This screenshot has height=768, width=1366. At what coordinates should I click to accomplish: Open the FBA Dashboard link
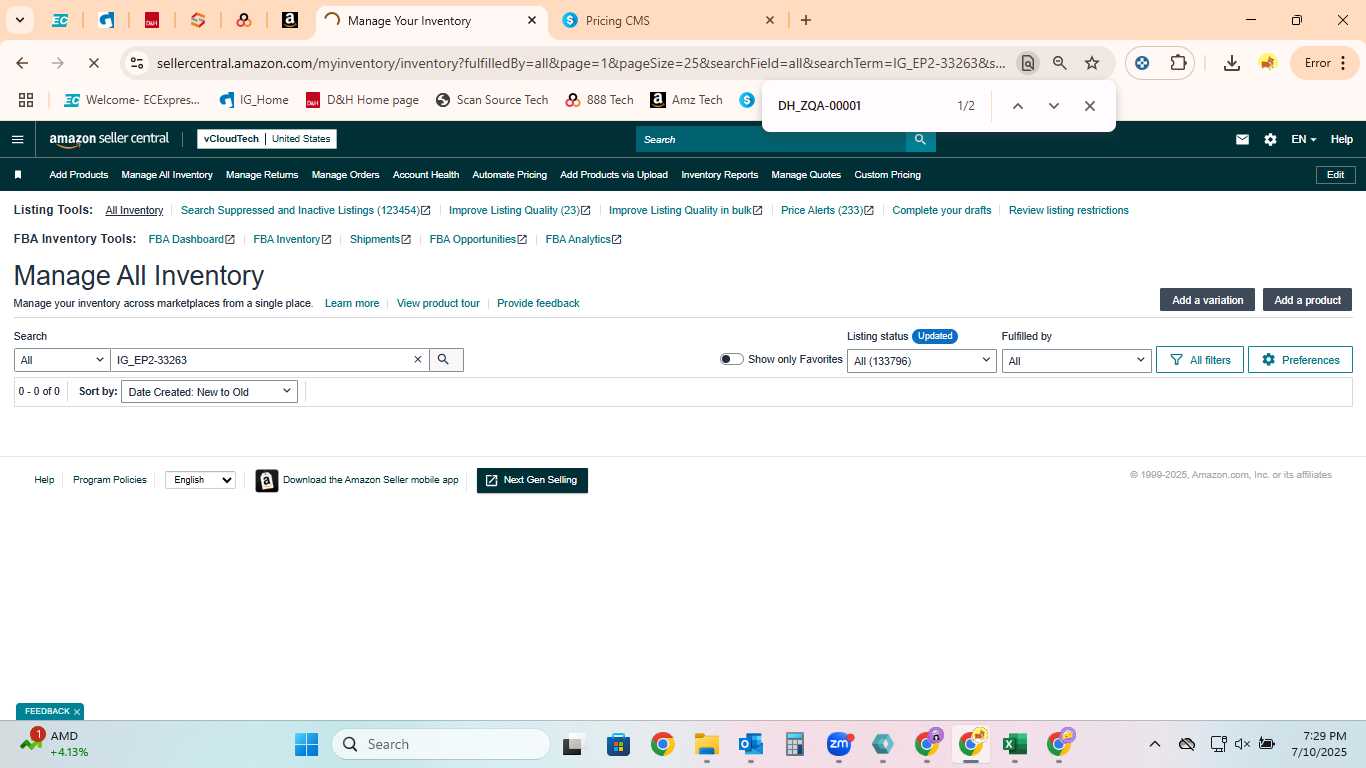coord(191,239)
